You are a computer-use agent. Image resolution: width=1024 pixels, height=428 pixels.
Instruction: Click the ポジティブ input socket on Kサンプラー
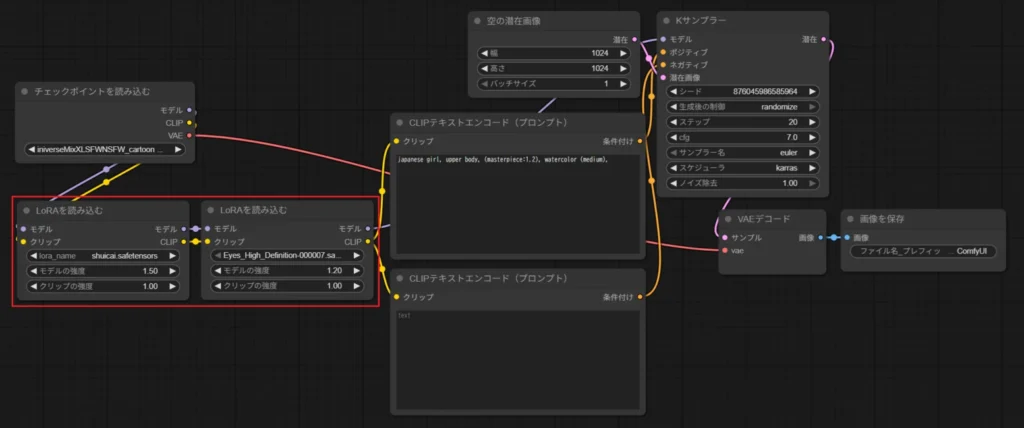pos(664,52)
